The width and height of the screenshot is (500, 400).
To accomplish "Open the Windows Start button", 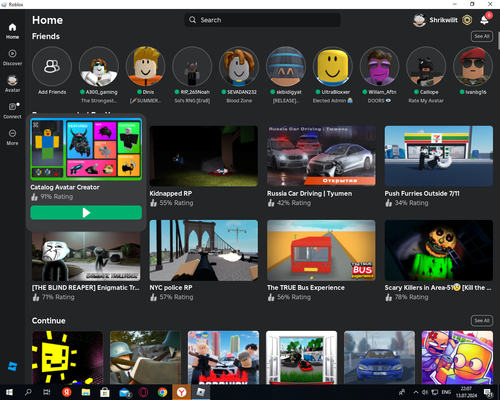I will tap(9, 392).
